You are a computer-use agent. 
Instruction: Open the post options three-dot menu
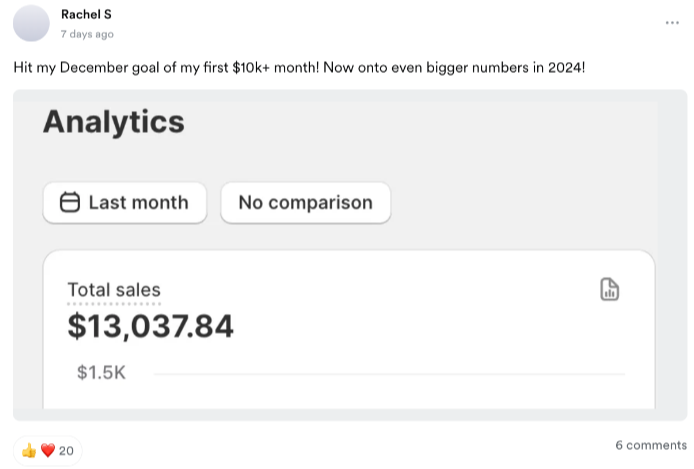point(672,23)
